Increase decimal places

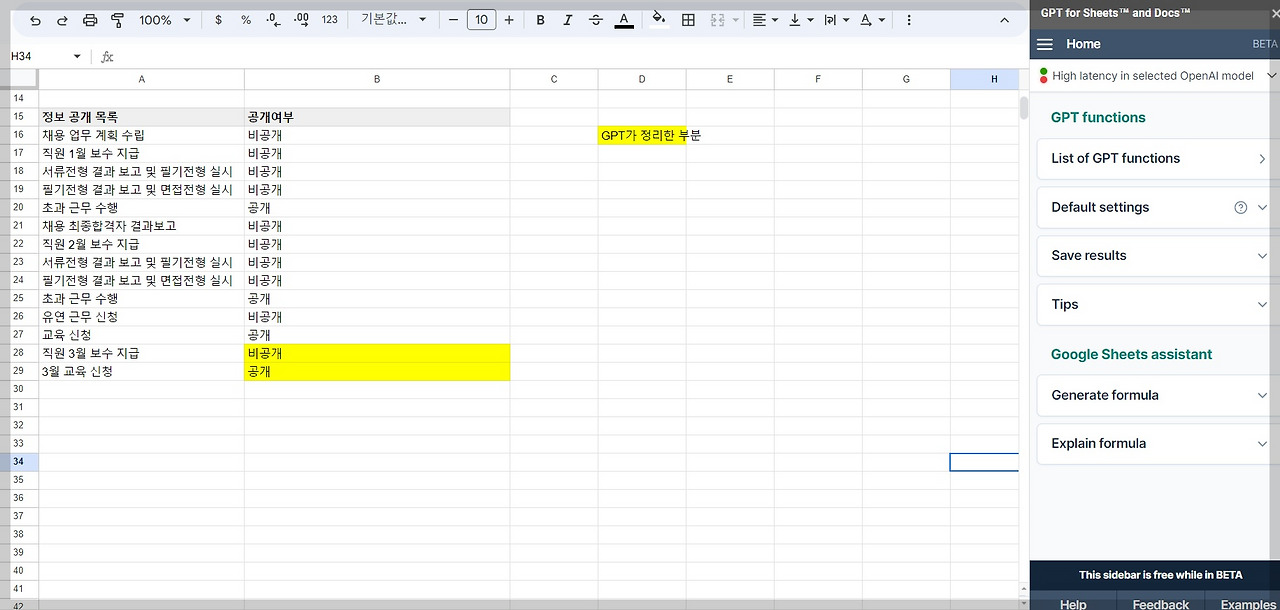[x=301, y=20]
